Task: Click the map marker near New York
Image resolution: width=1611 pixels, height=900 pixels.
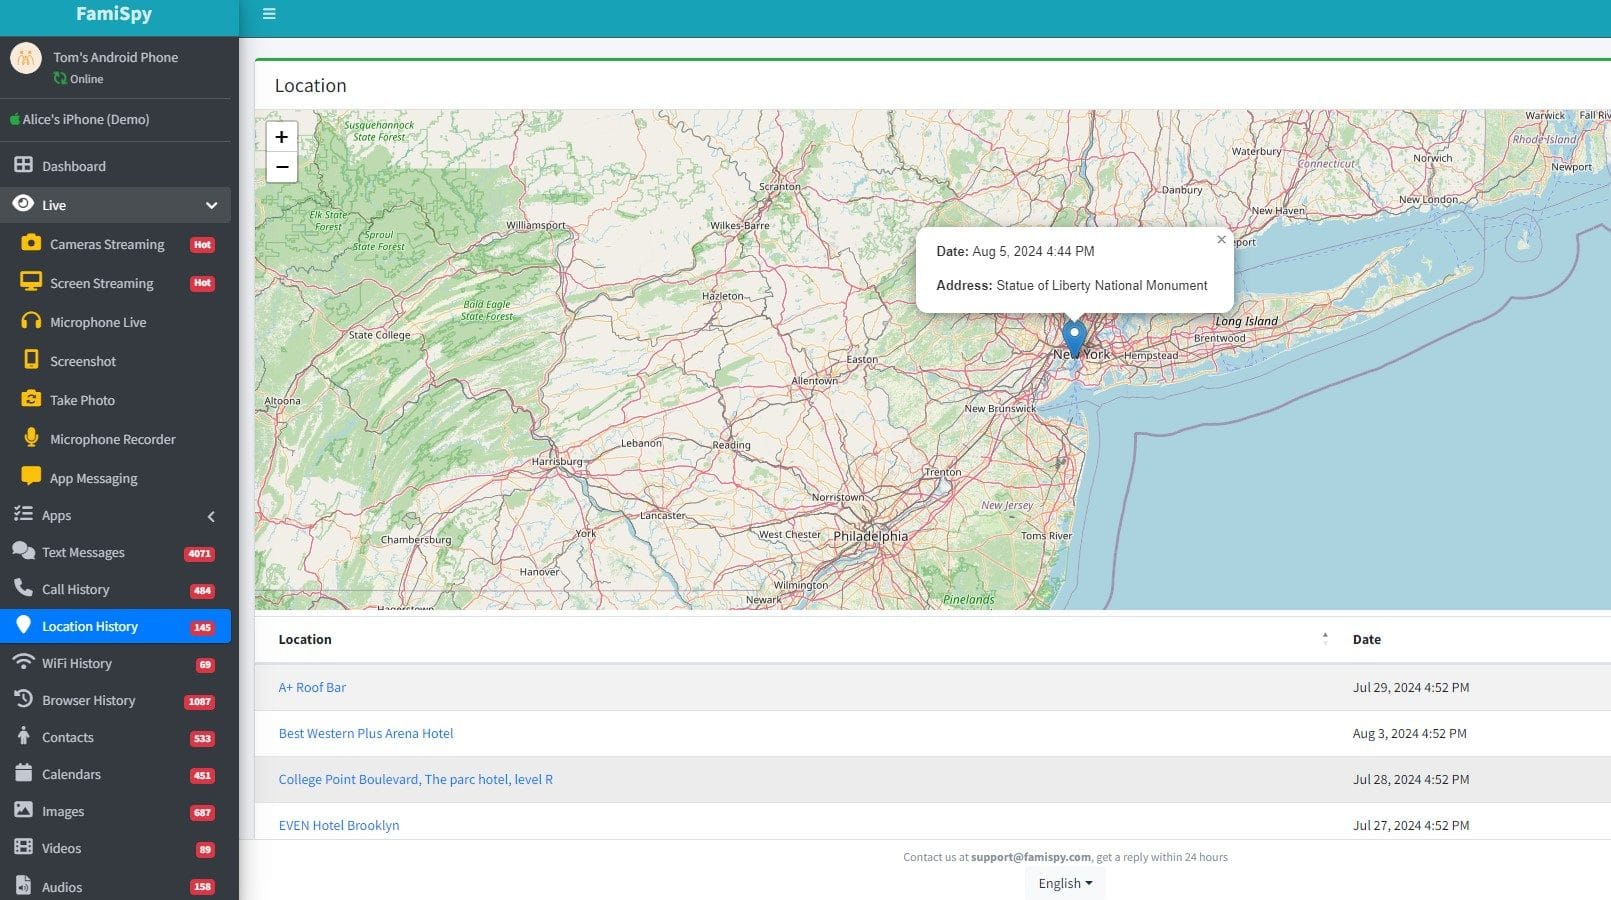Action: tap(1073, 335)
